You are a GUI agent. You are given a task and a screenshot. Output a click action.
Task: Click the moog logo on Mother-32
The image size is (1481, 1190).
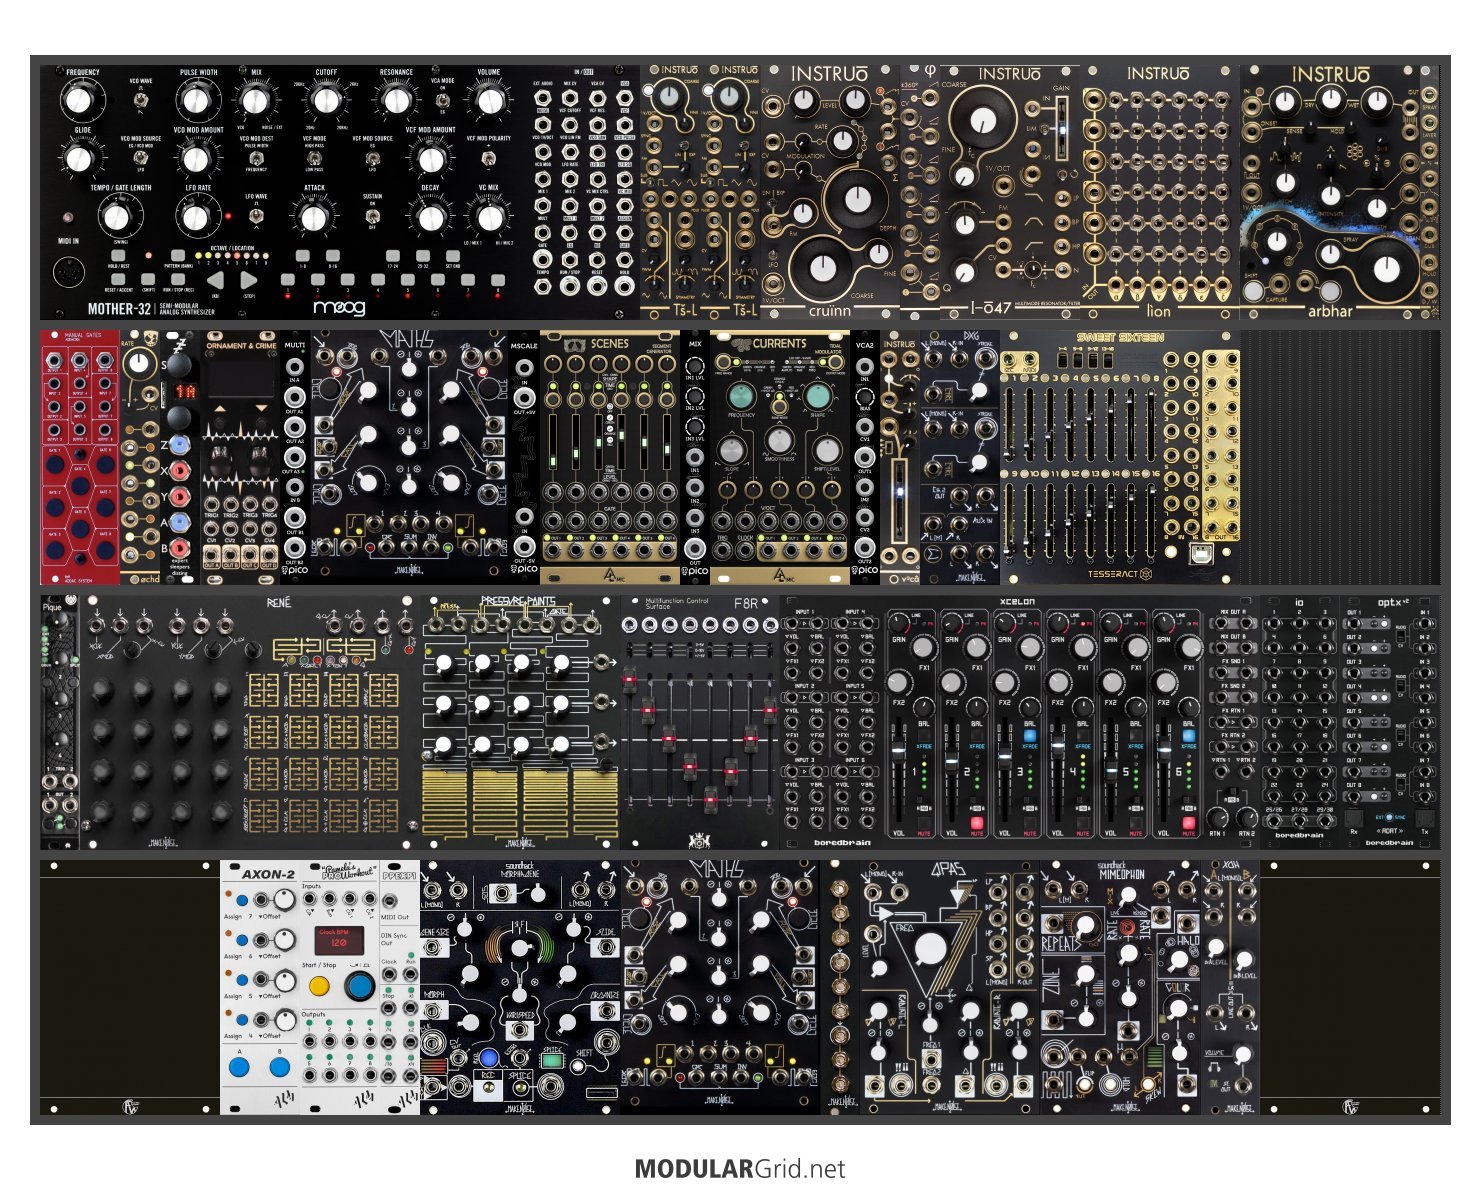(339, 309)
